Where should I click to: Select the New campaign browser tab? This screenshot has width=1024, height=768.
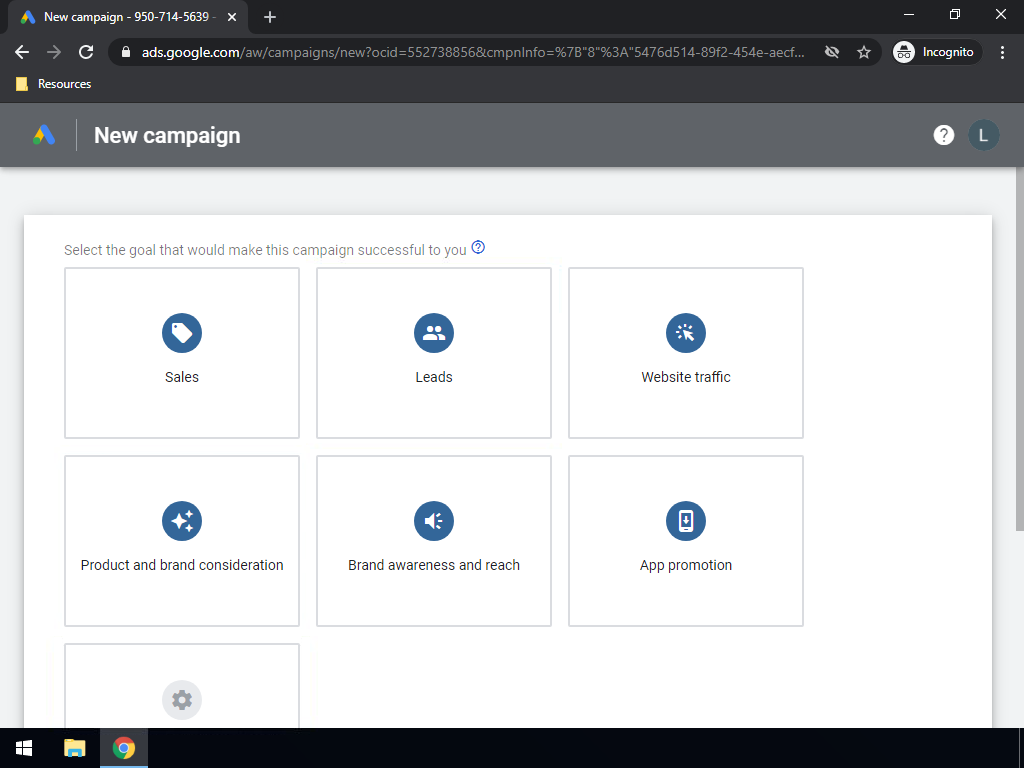(128, 17)
